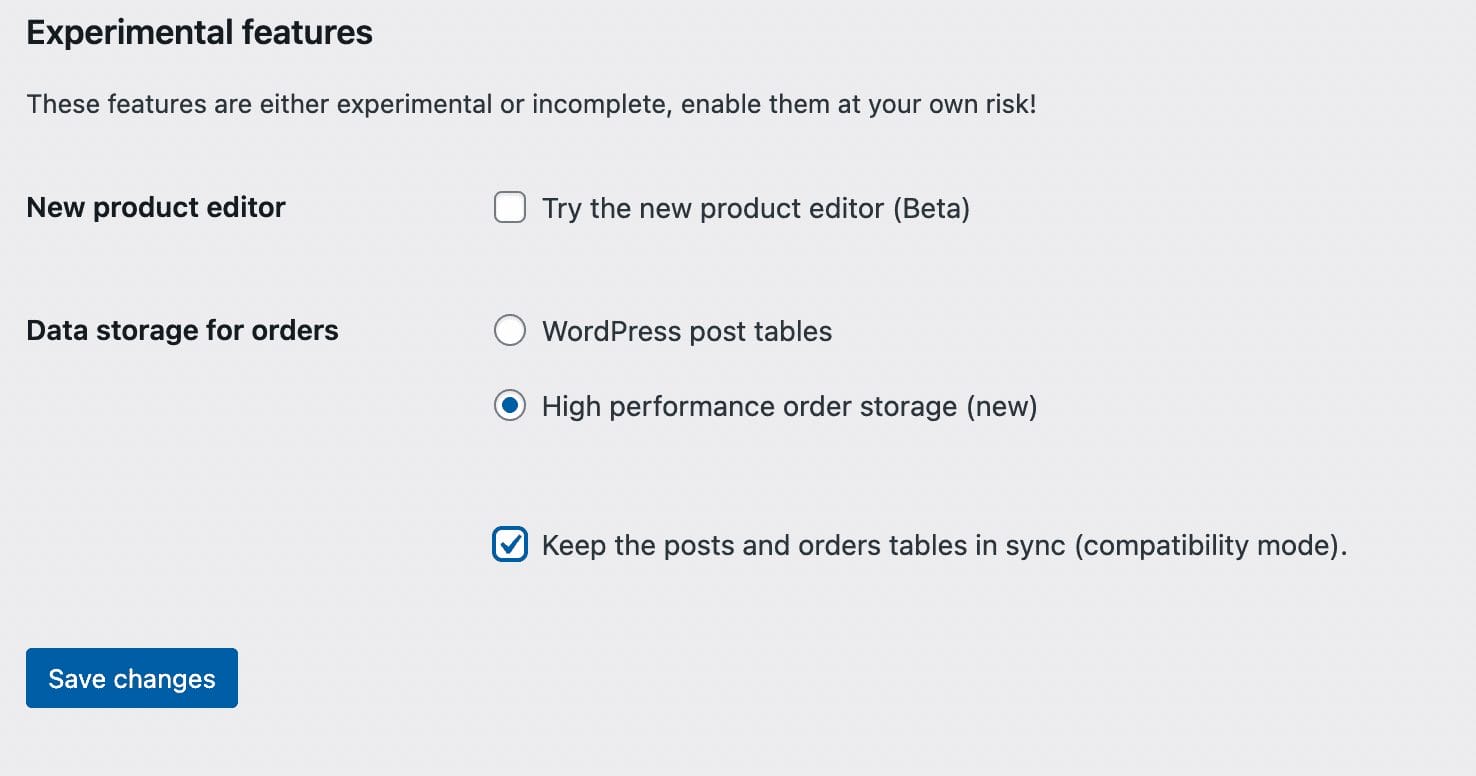Click the 'Experimental features' page heading
1476x776 pixels.
pyautogui.click(x=199, y=32)
